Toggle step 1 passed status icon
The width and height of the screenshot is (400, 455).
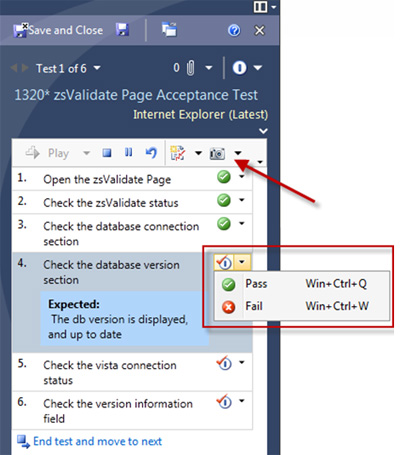(x=224, y=177)
